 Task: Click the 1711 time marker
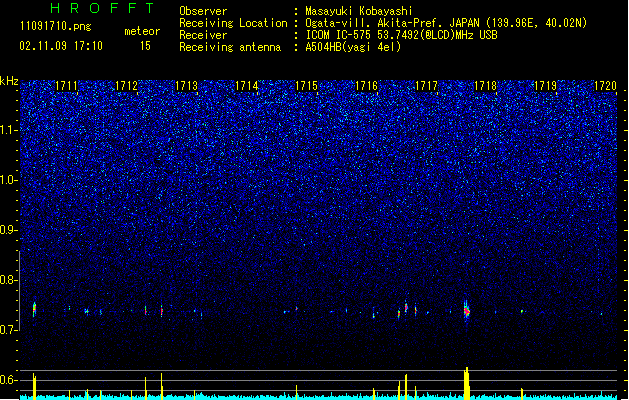(x=66, y=86)
